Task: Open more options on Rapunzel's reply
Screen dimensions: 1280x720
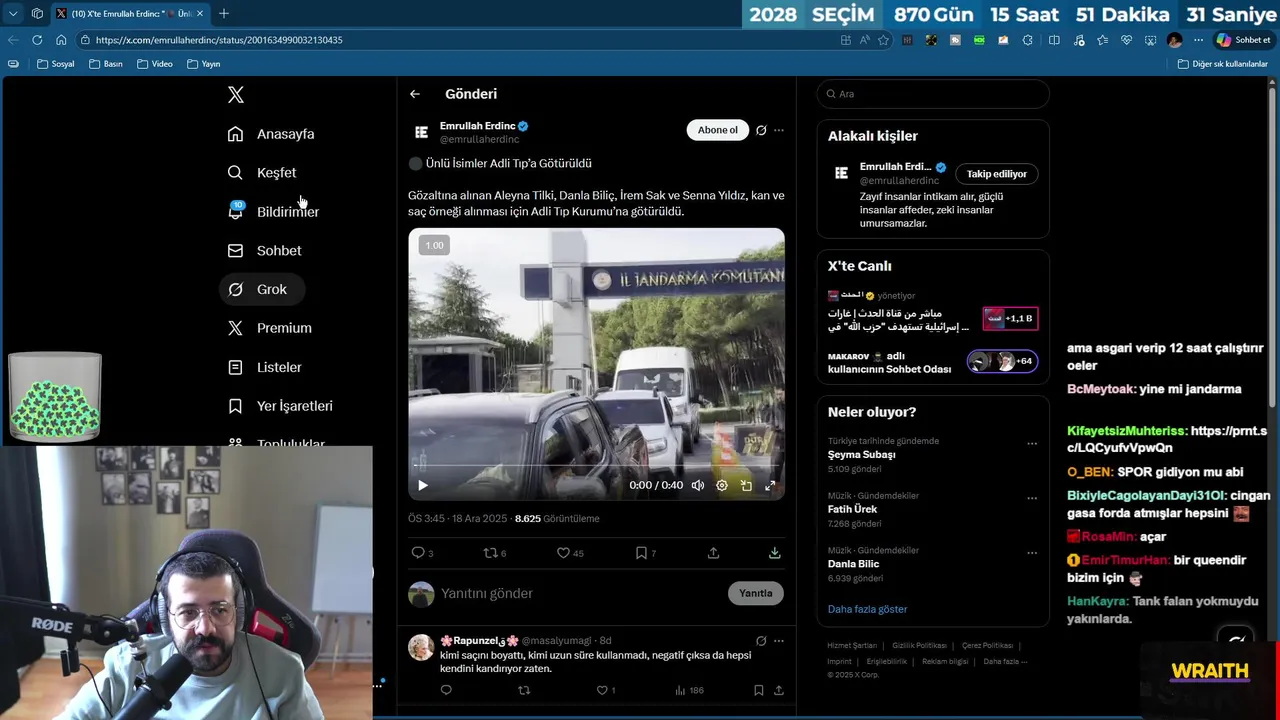Action: [x=779, y=641]
